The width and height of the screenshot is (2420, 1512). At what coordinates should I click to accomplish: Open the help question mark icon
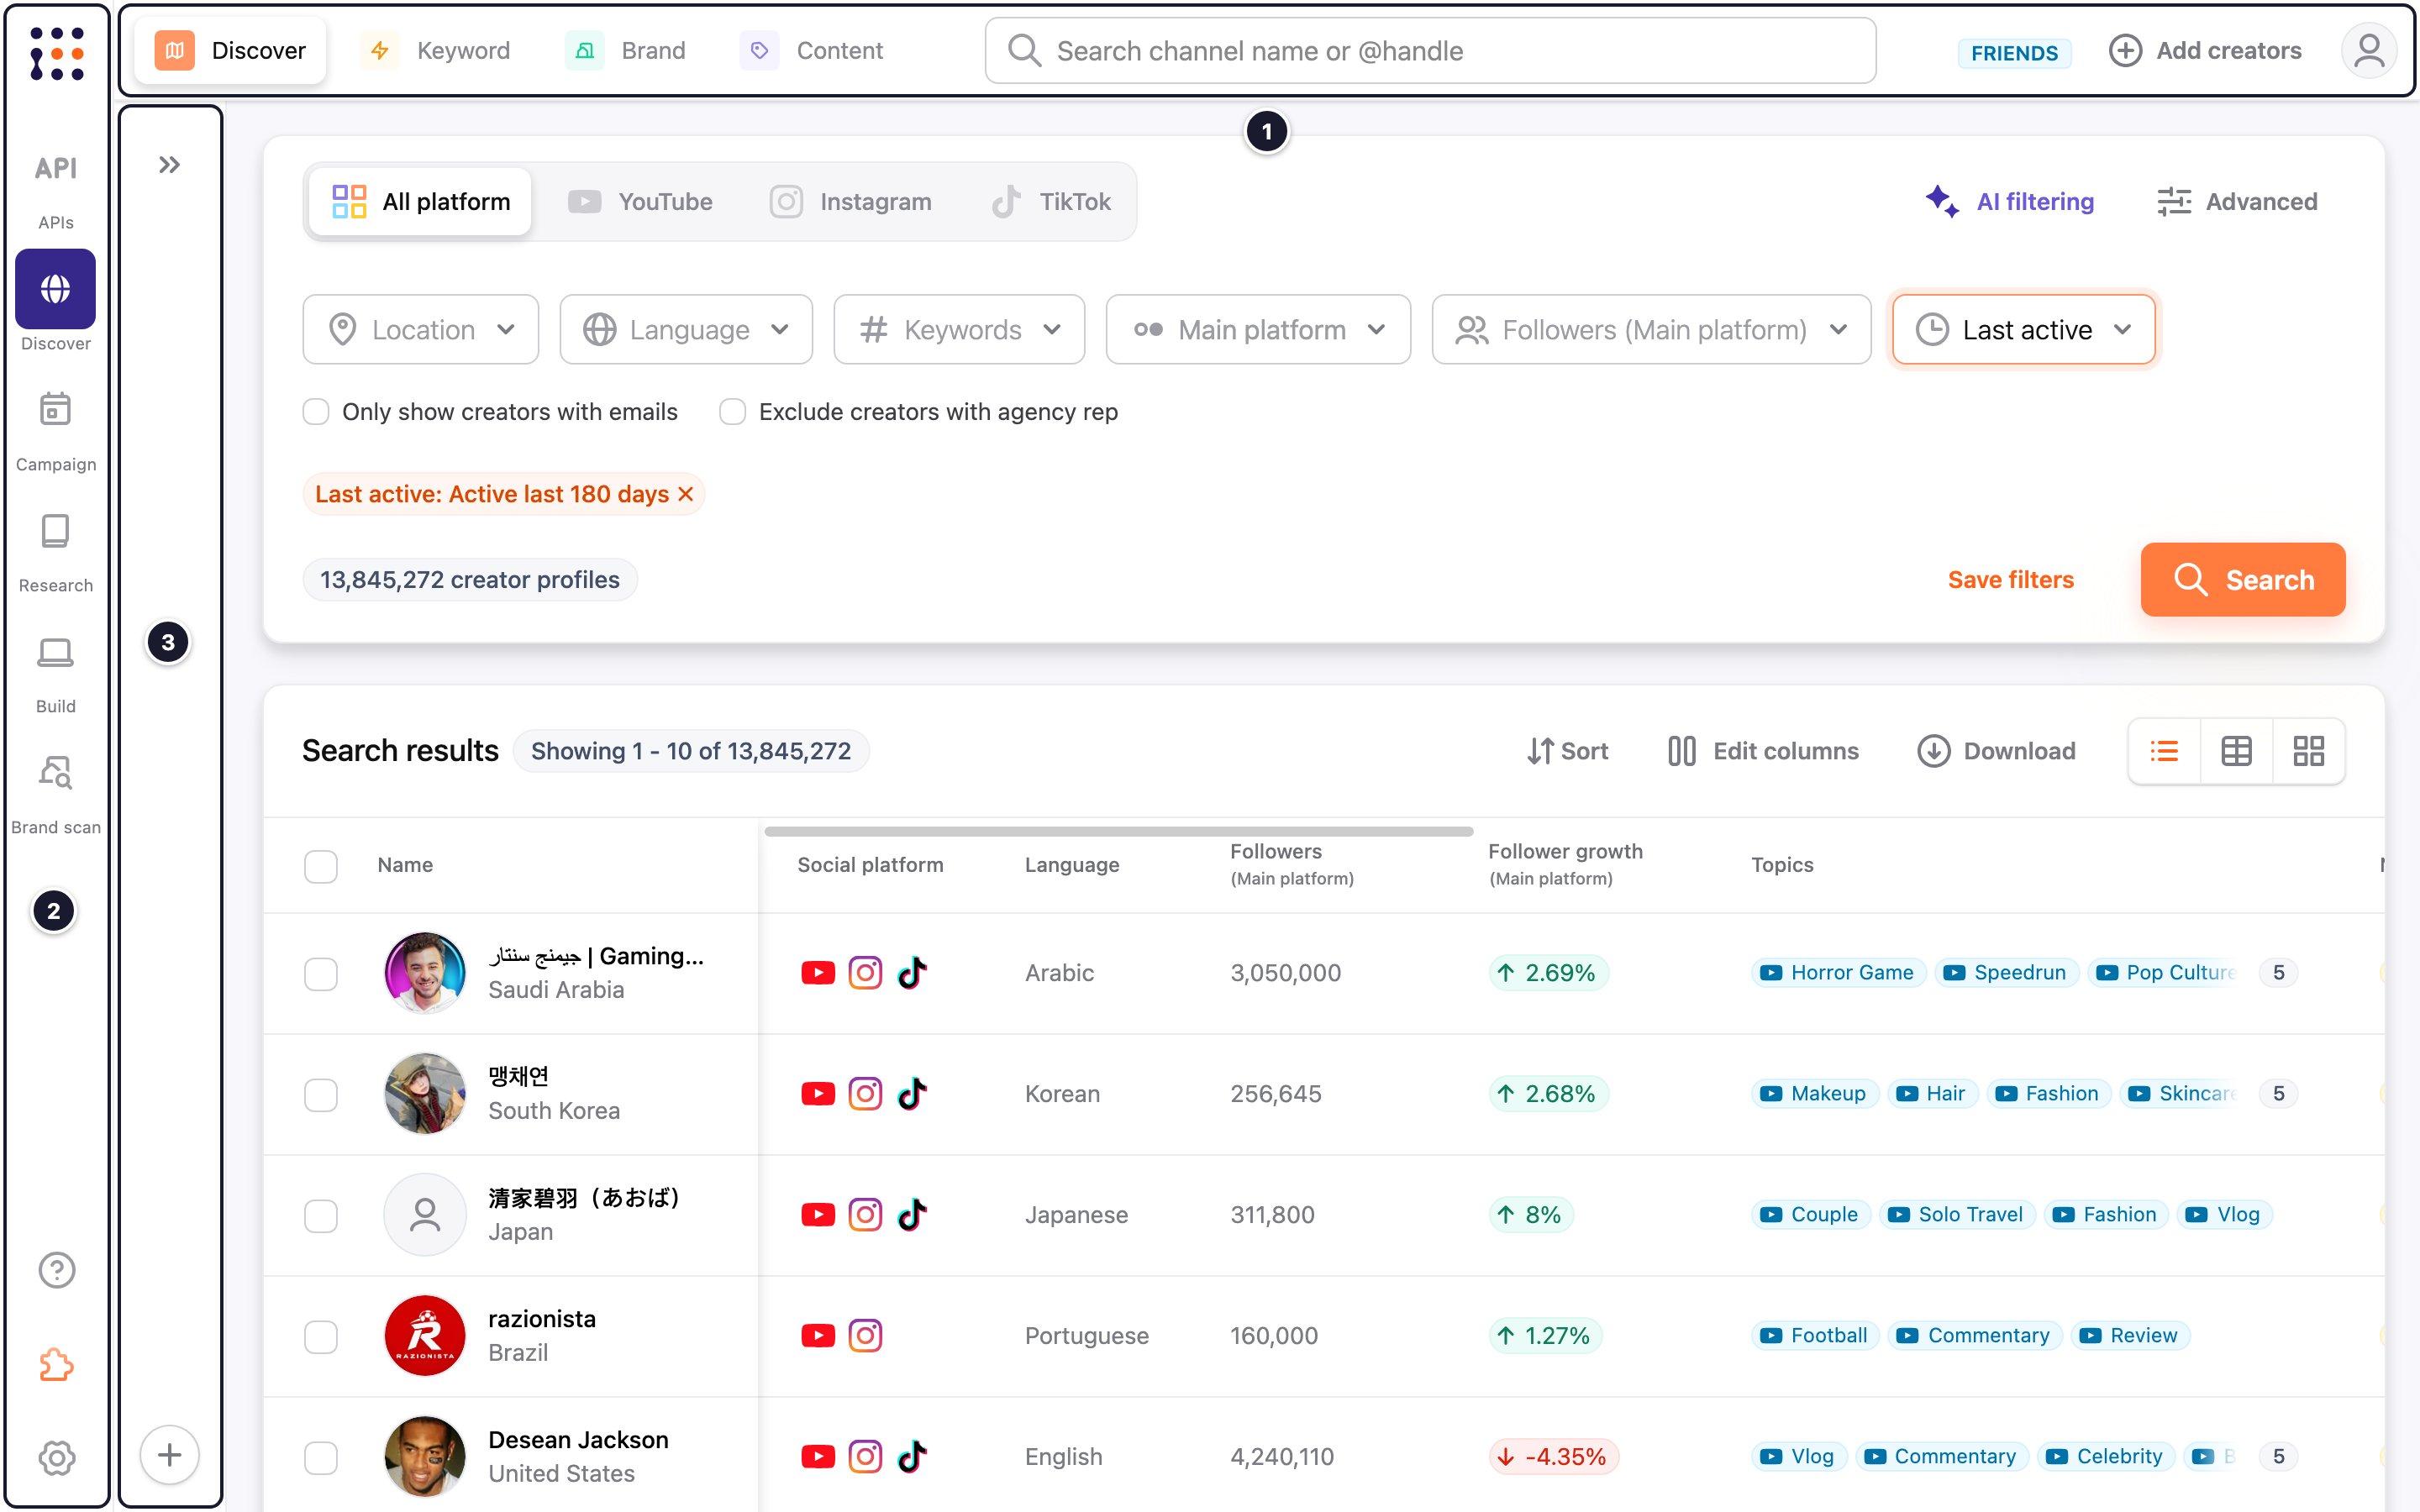click(56, 1270)
